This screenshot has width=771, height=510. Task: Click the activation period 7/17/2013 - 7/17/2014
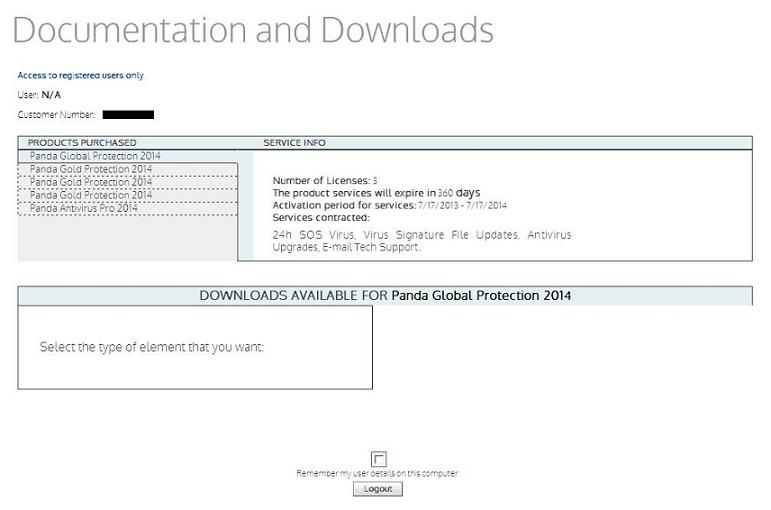tap(462, 205)
